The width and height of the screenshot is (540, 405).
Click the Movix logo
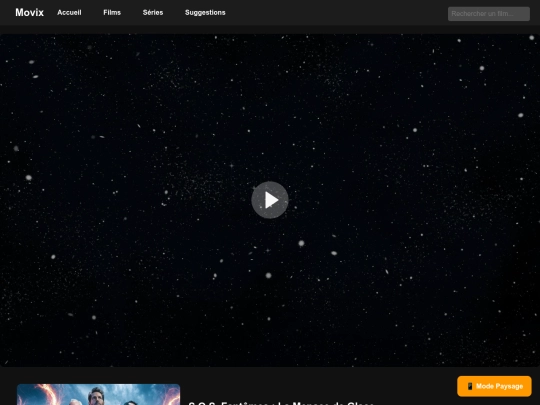pyautogui.click(x=29, y=12)
